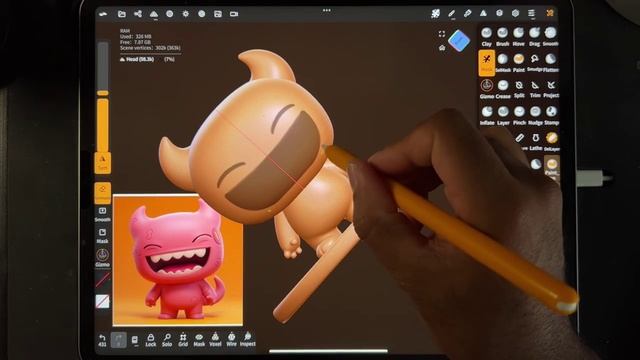The height and width of the screenshot is (360, 640).
Task: Open the white alpha swatch on left
Action: pyautogui.click(x=102, y=301)
